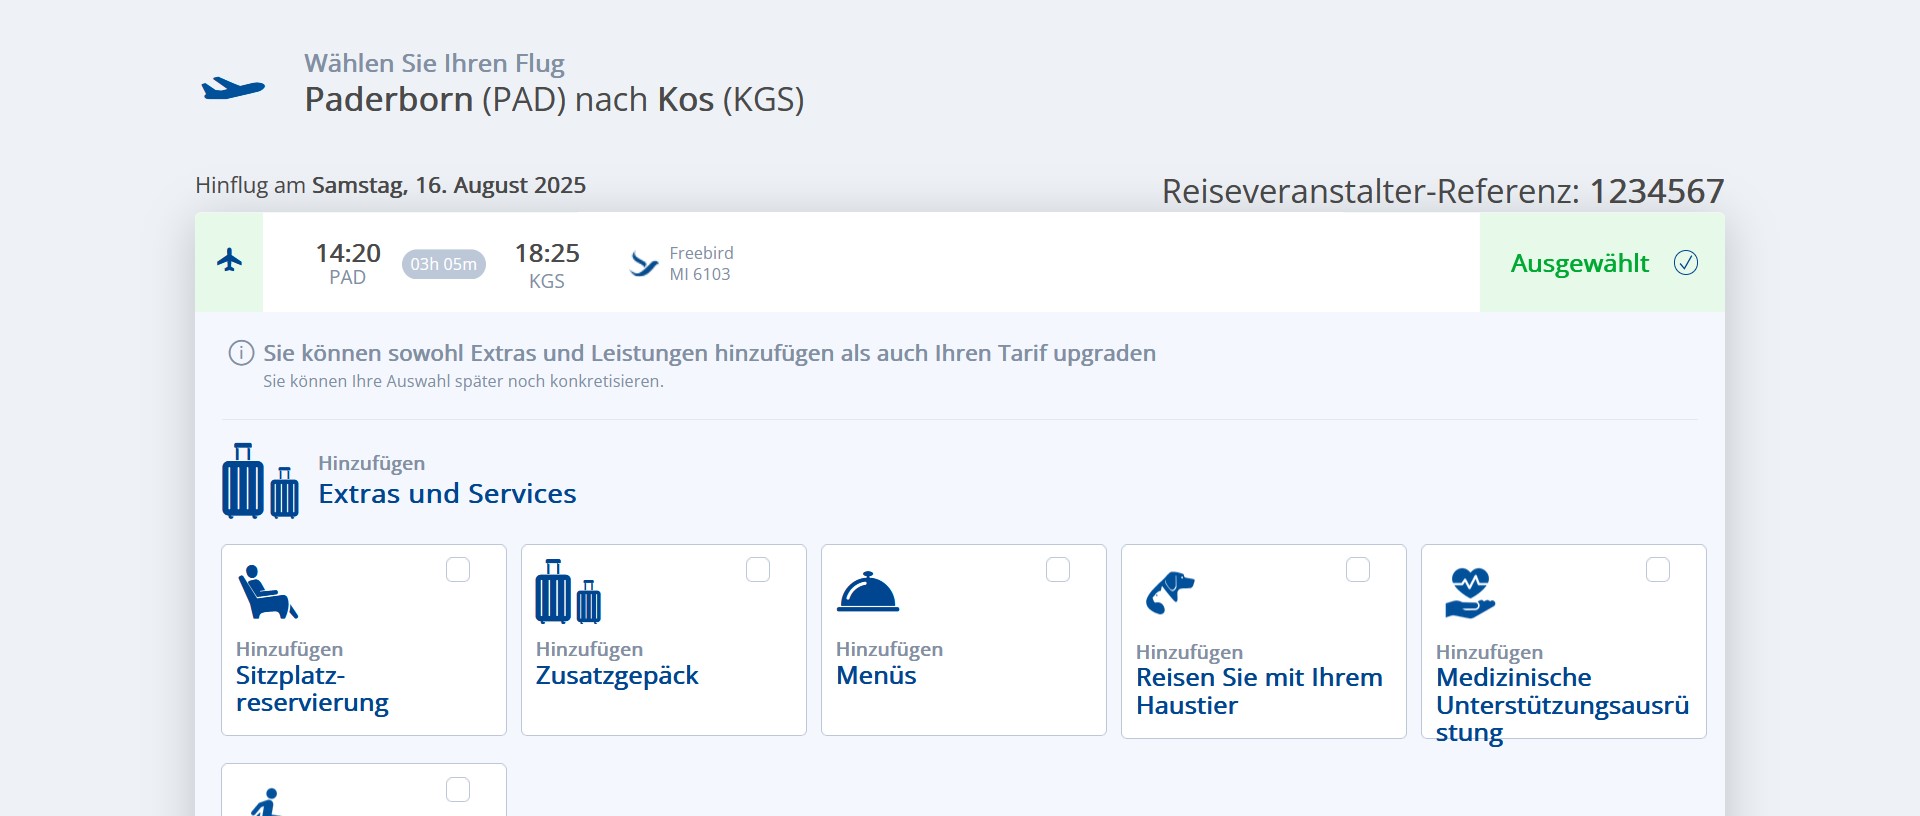This screenshot has height=816, width=1920.
Task: Click the Freebird airline logo
Action: (644, 264)
